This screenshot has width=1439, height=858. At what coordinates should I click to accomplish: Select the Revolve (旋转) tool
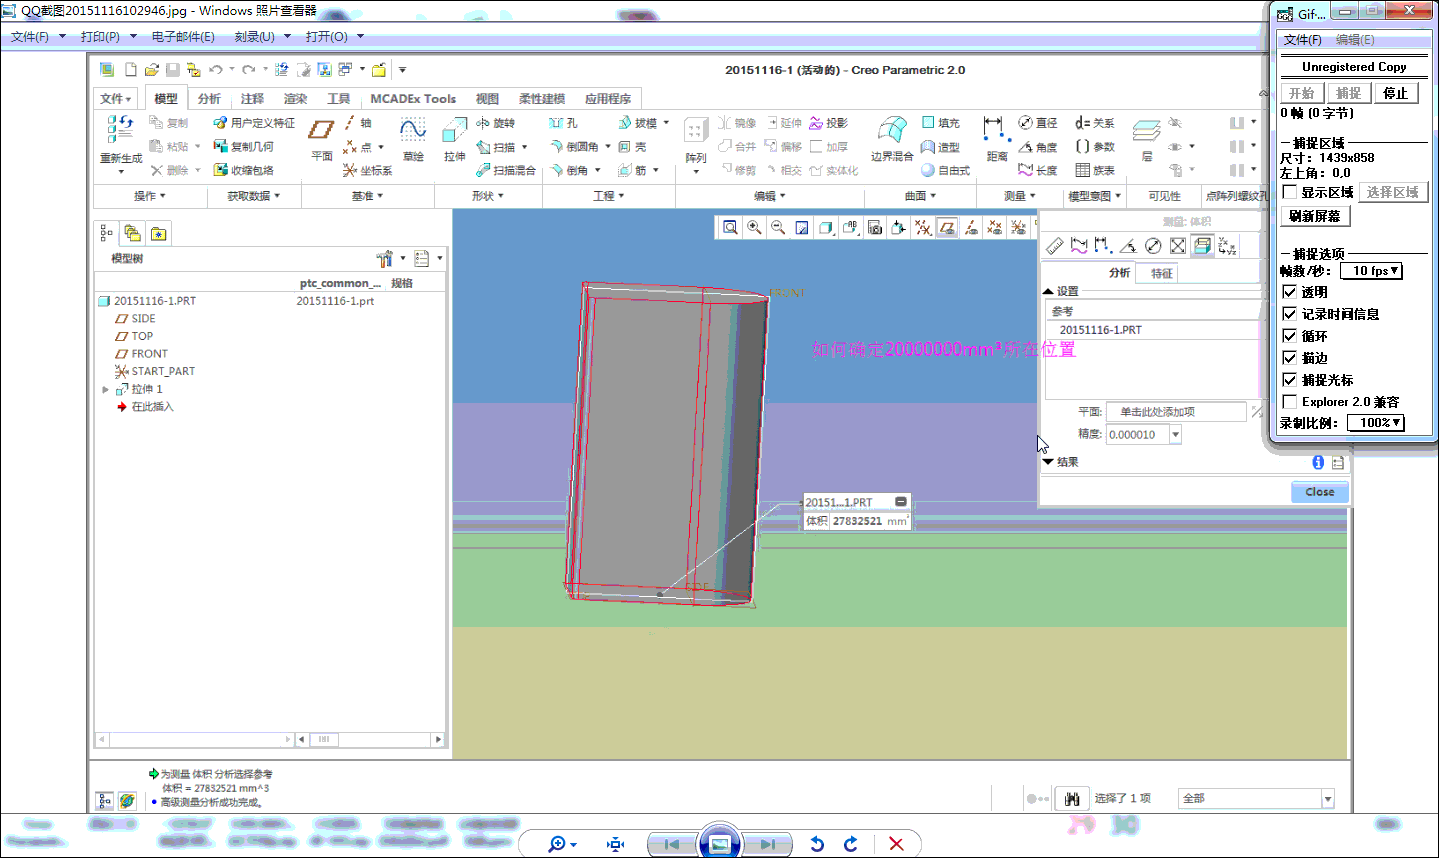click(496, 123)
